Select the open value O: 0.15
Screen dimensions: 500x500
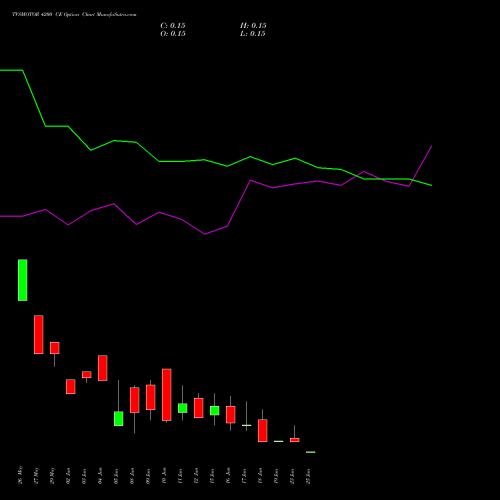[x=173, y=34]
